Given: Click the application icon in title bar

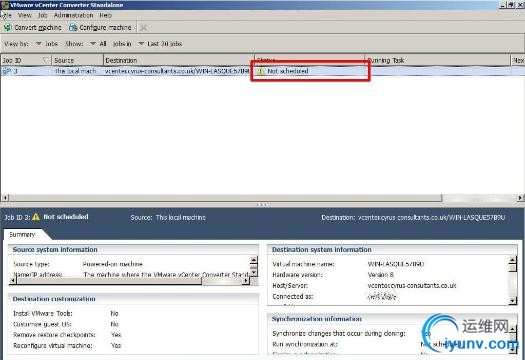Looking at the screenshot, I should 4,5.
